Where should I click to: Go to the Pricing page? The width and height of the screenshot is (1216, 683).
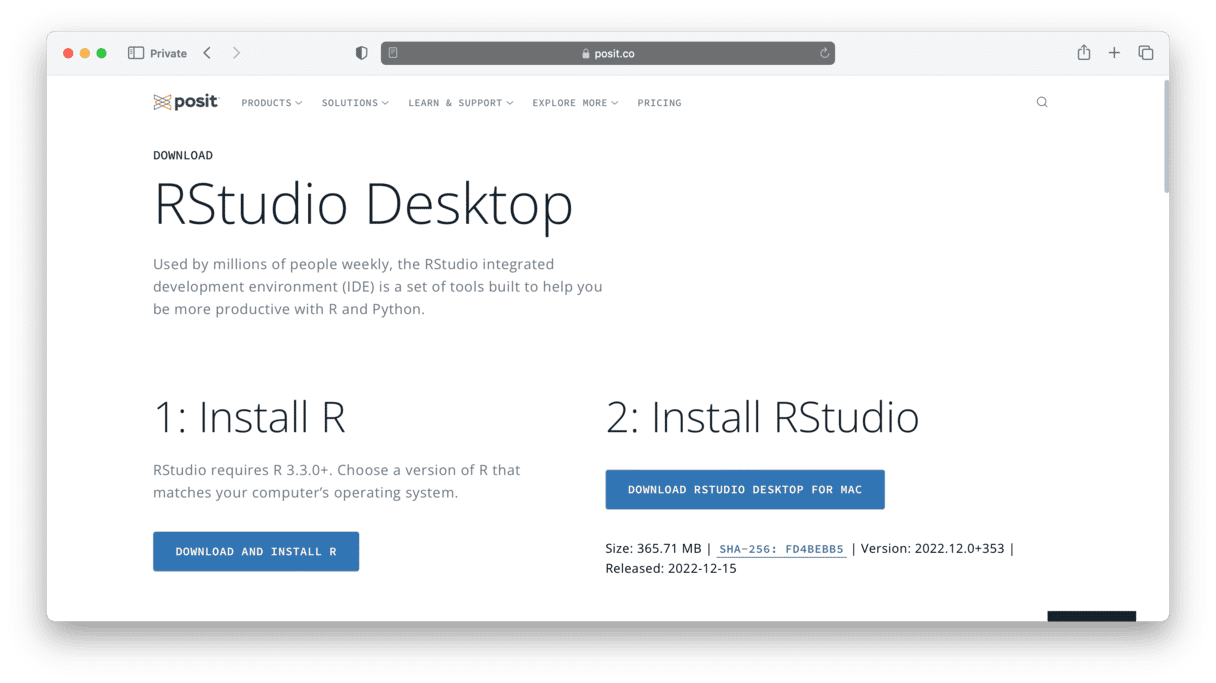coord(659,103)
